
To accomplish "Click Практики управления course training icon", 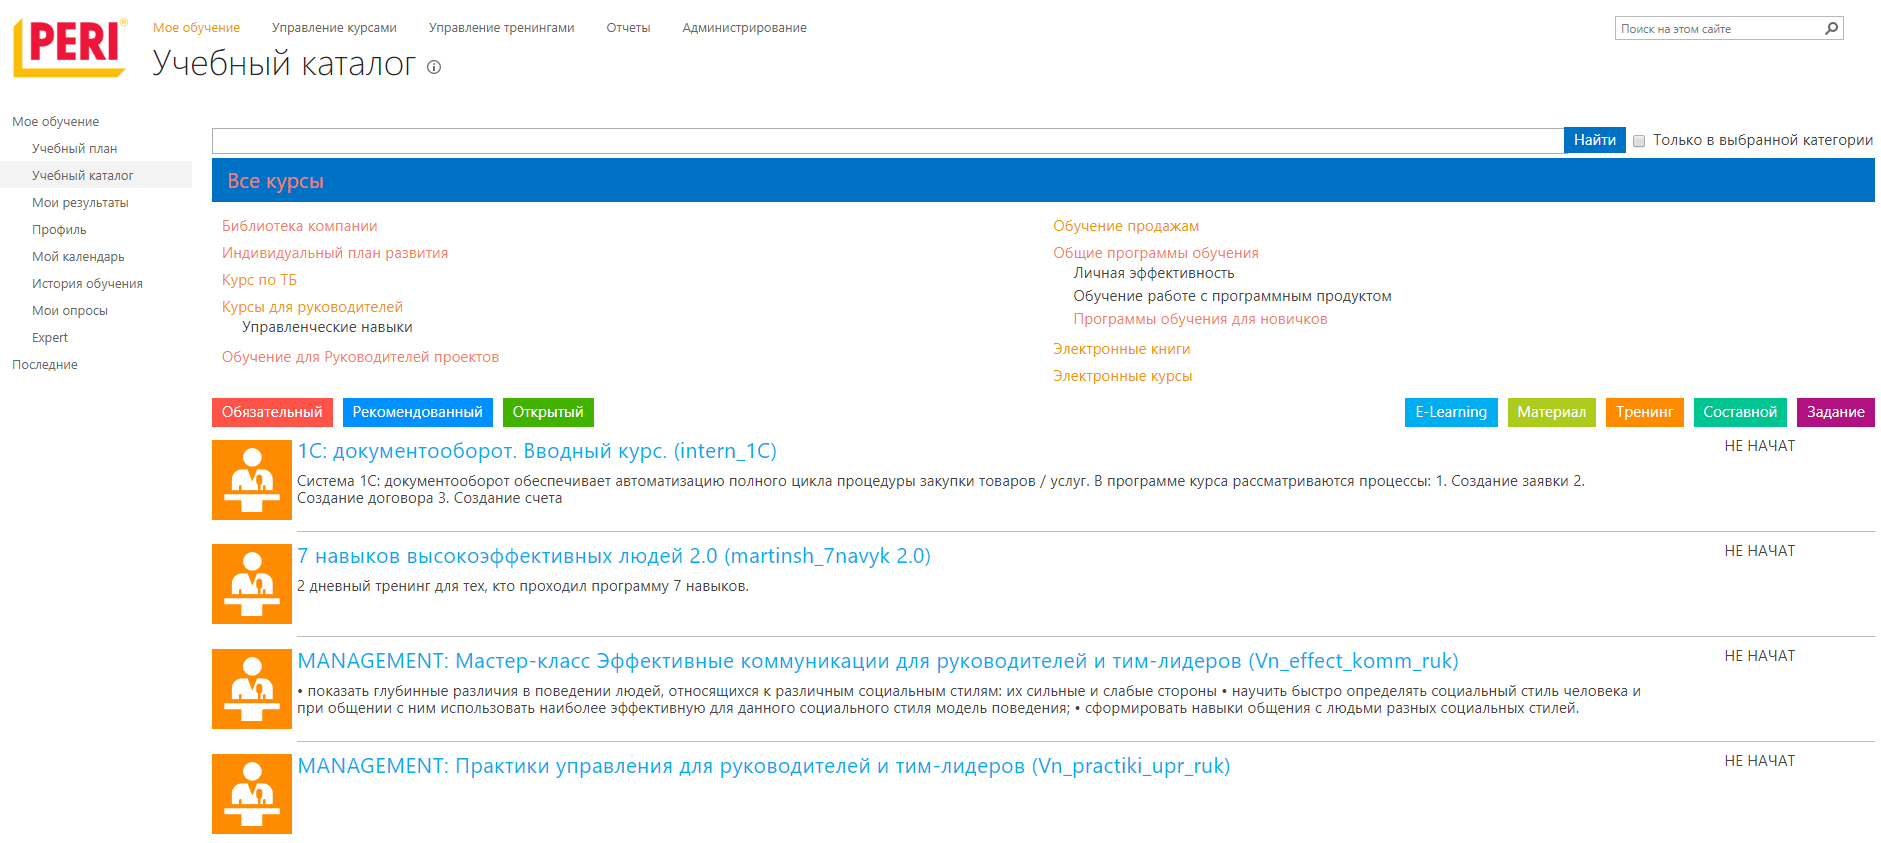I will click(x=252, y=794).
